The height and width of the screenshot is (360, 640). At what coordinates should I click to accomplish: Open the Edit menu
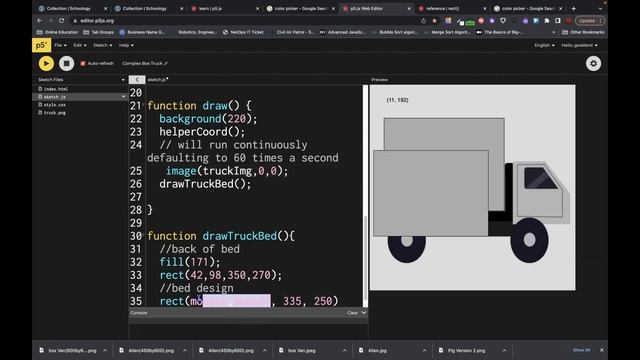[x=80, y=45]
